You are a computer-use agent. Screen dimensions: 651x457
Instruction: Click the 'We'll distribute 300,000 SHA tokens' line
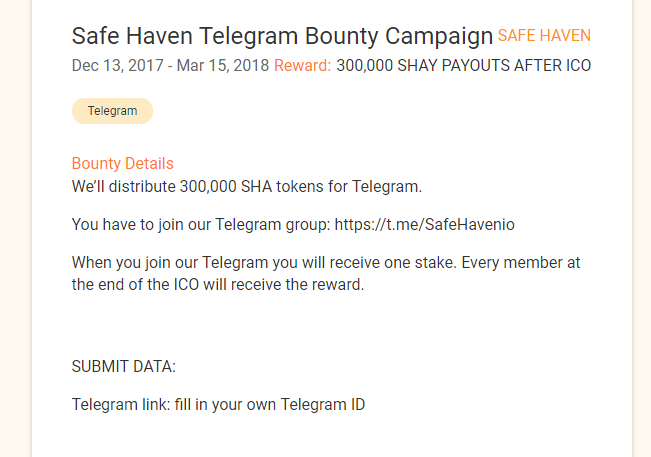[246, 186]
